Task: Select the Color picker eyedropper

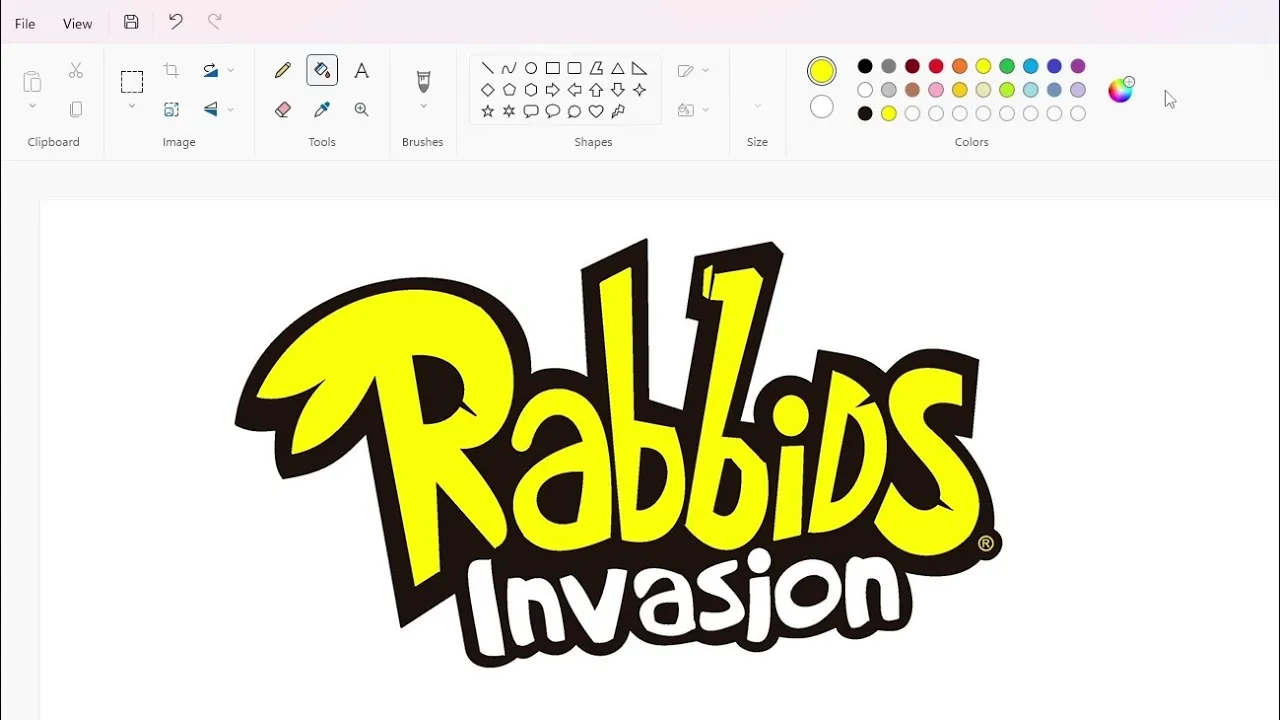Action: click(x=322, y=109)
